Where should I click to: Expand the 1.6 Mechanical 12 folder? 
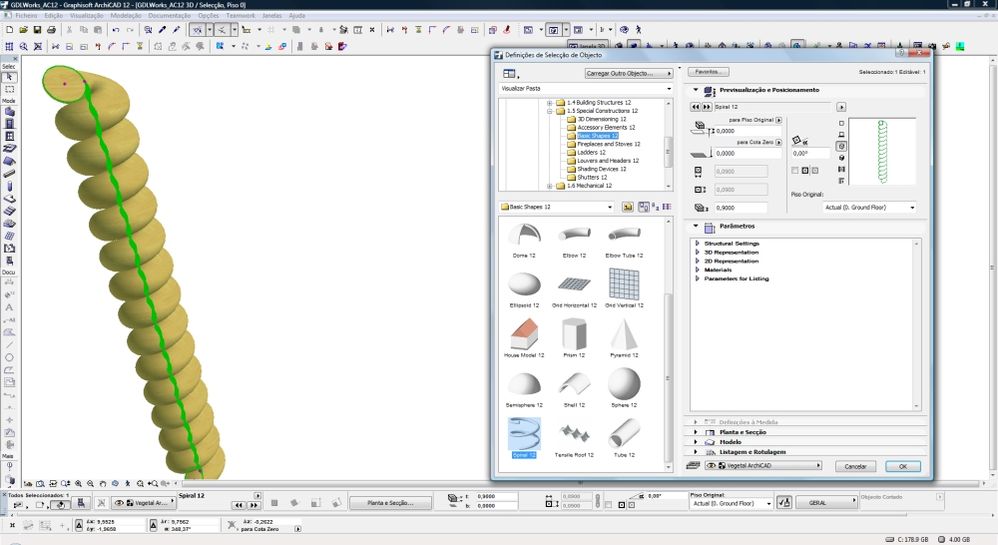pos(549,186)
